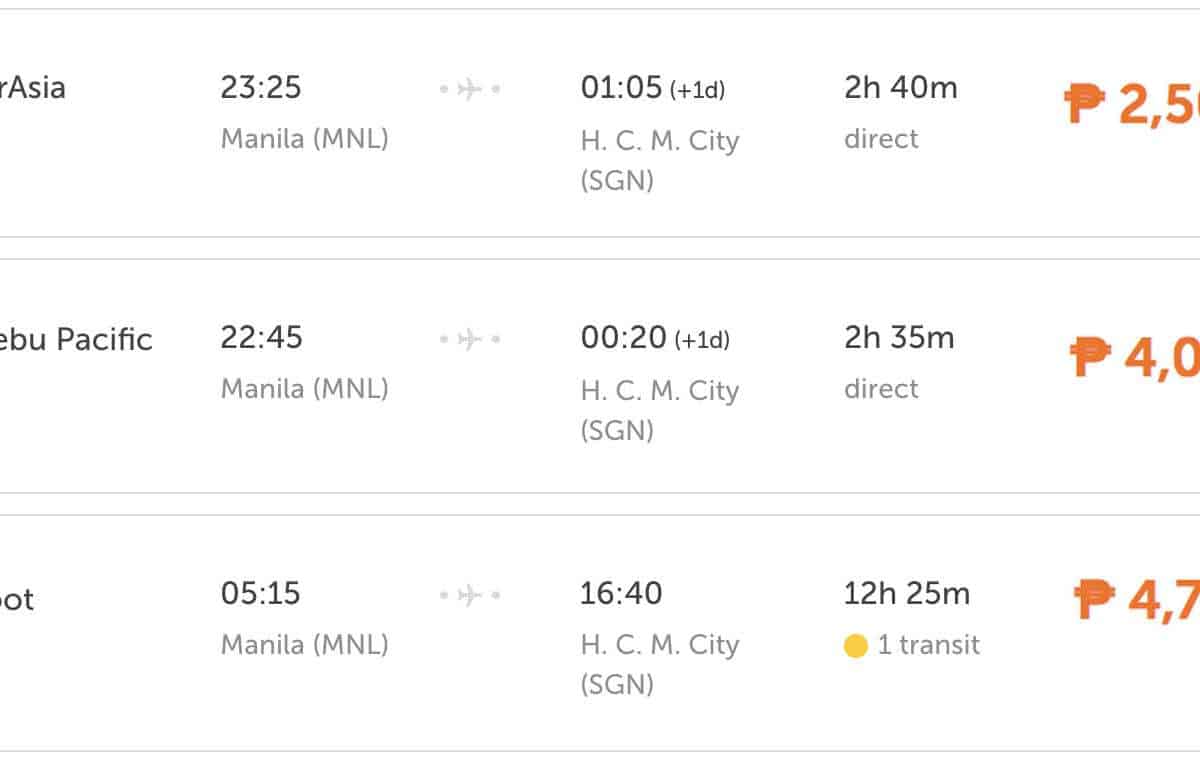
Task: Click the peso sign on 4,0 price
Action: (1090, 356)
